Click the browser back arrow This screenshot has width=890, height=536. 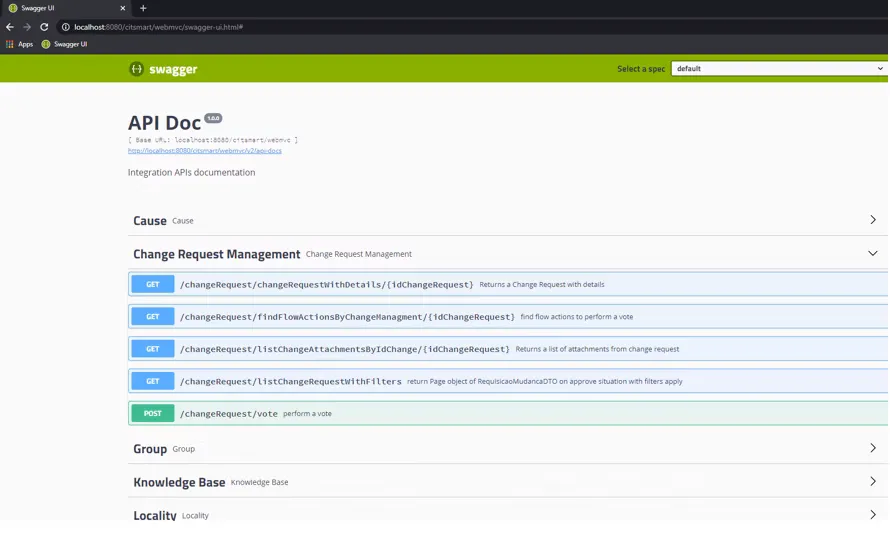[10, 27]
